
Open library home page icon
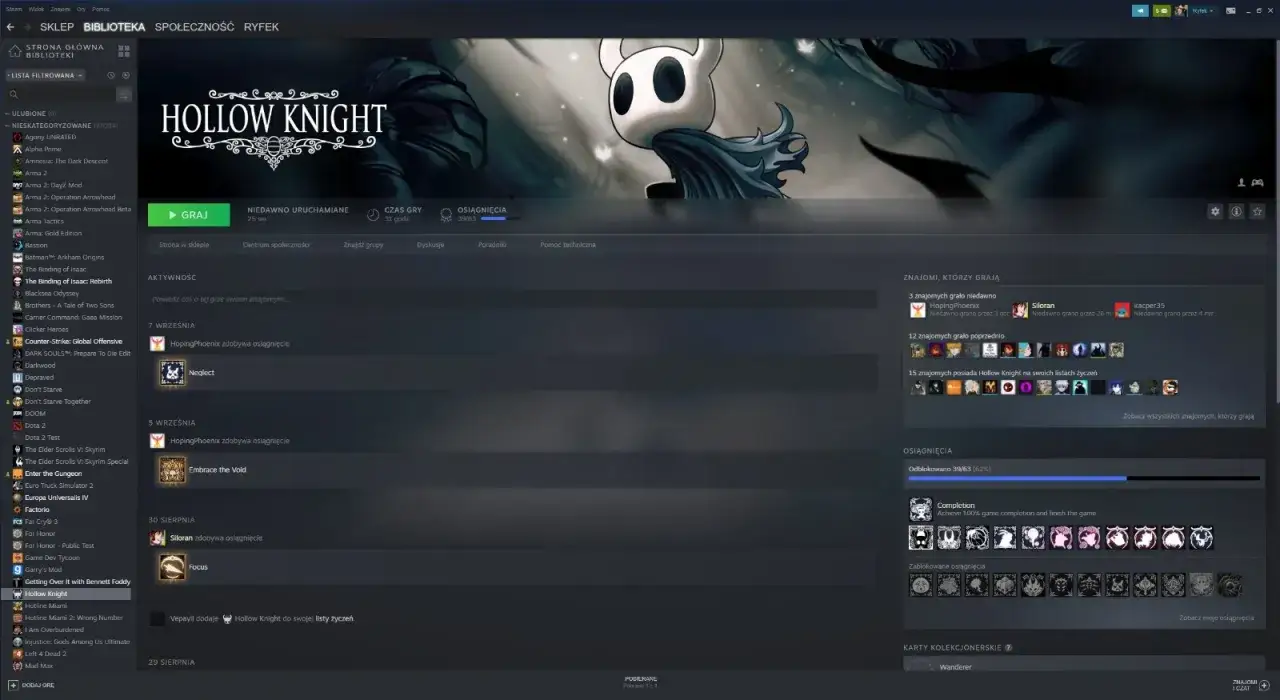15,51
